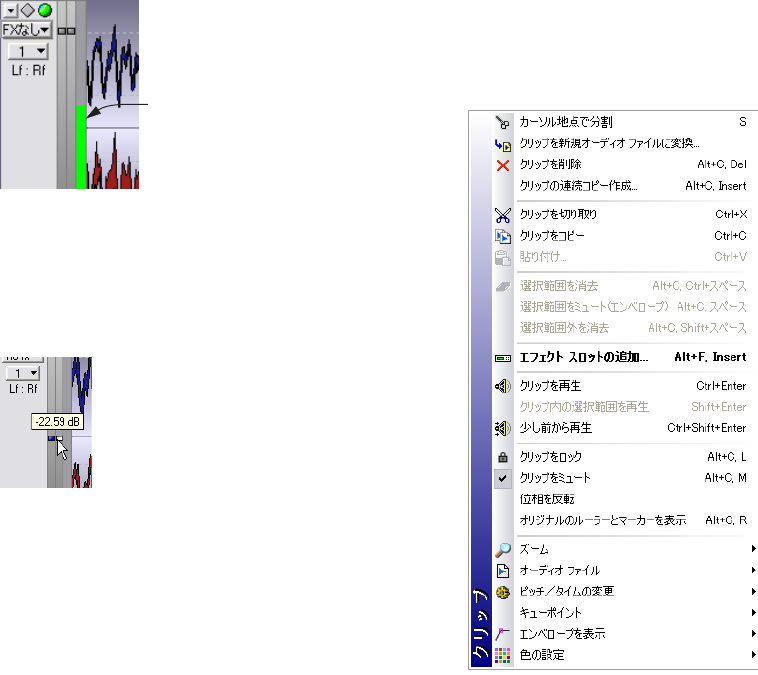Toggle the クリップをミュート checkmark
Viewport: 758px width, 675px height.
click(x=503, y=478)
